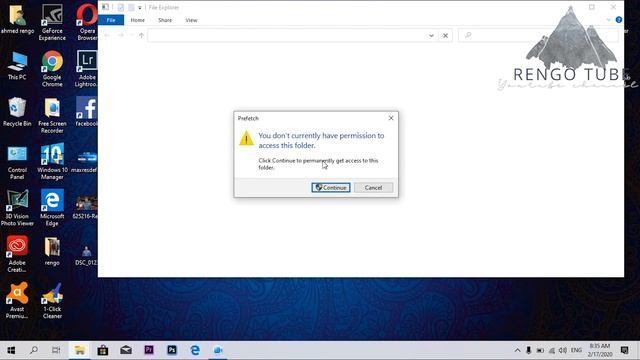Open Free Screen Recorder shortcut
The height and width of the screenshot is (360, 640).
pyautogui.click(x=52, y=116)
